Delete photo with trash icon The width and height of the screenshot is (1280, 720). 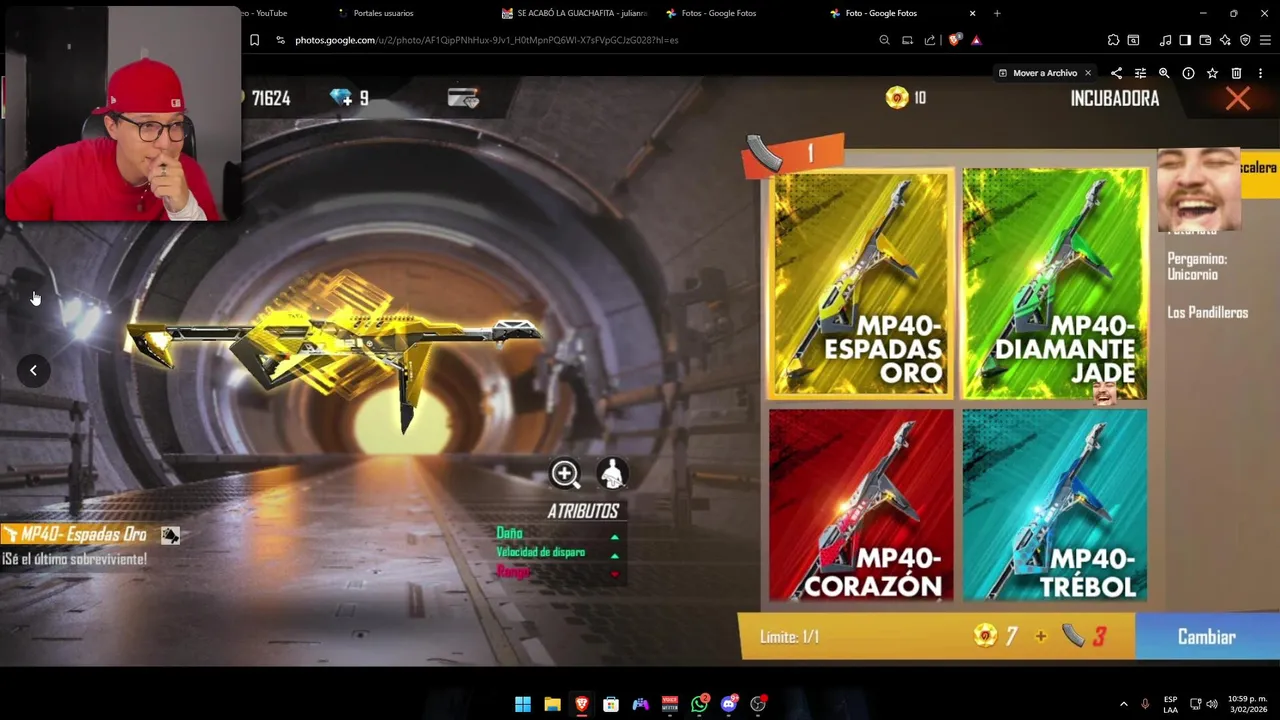click(1236, 73)
